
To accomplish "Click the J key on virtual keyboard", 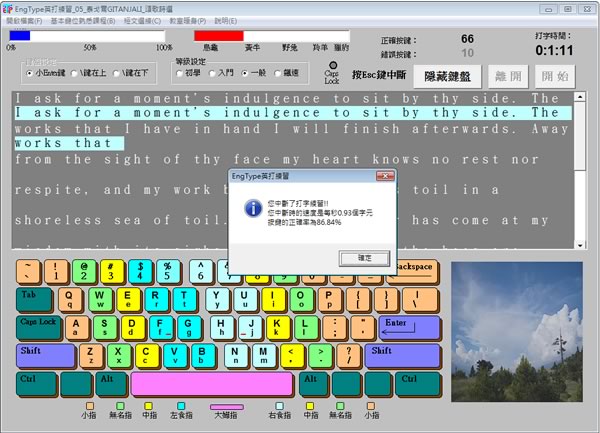I will (x=250, y=328).
